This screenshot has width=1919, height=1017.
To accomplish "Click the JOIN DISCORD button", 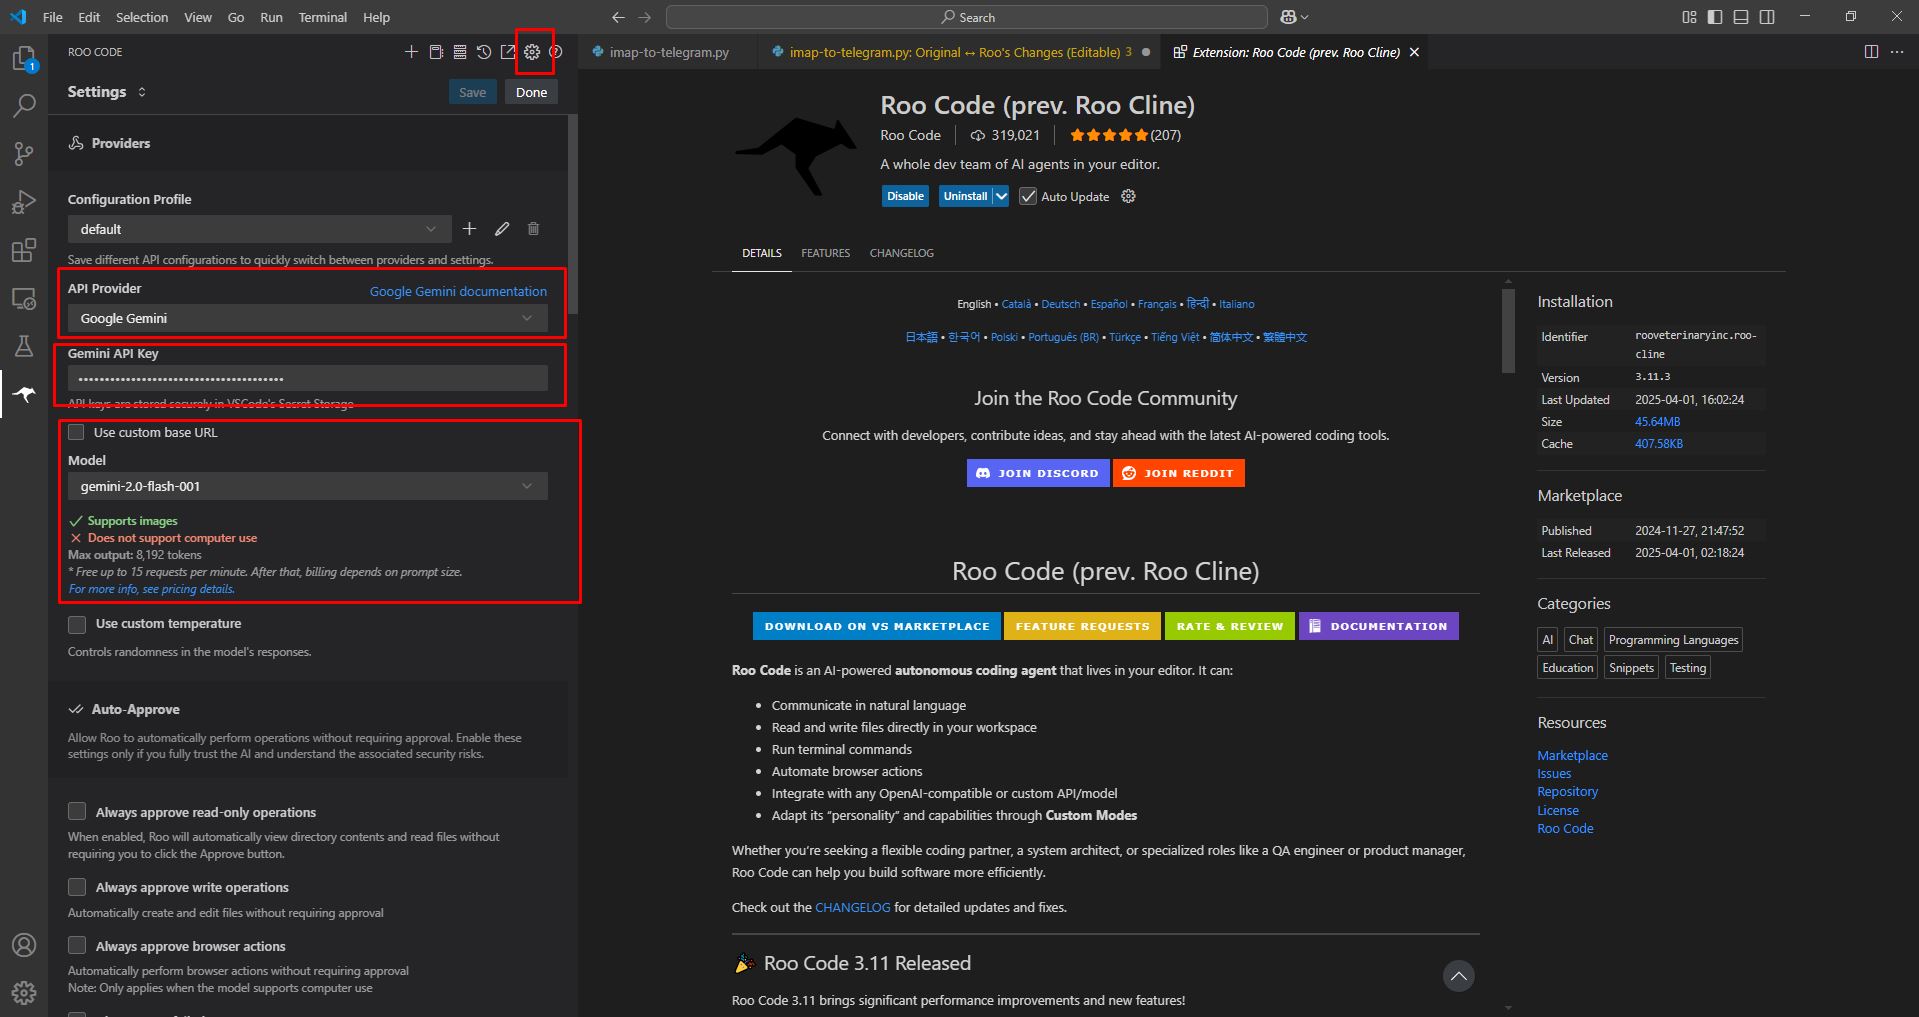I will click(x=1037, y=472).
